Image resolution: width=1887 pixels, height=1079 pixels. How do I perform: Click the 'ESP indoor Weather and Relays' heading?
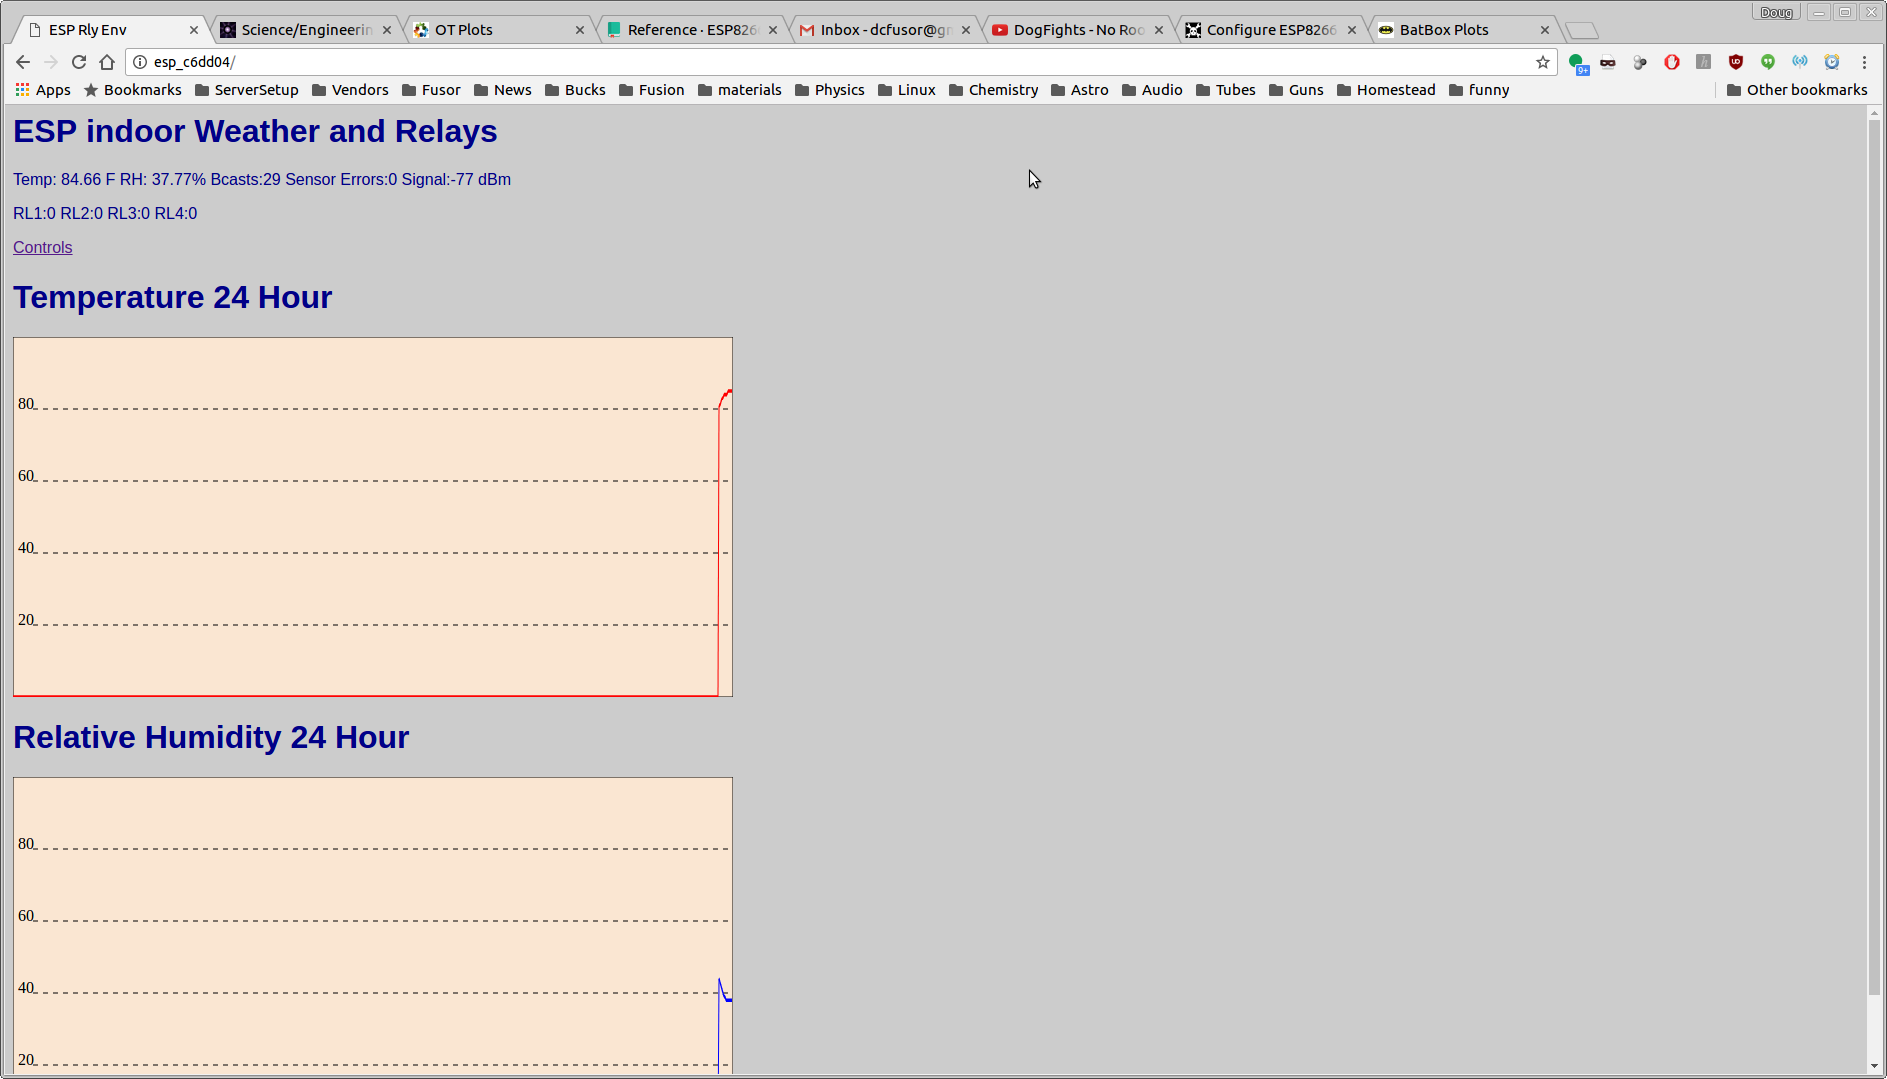coord(255,131)
